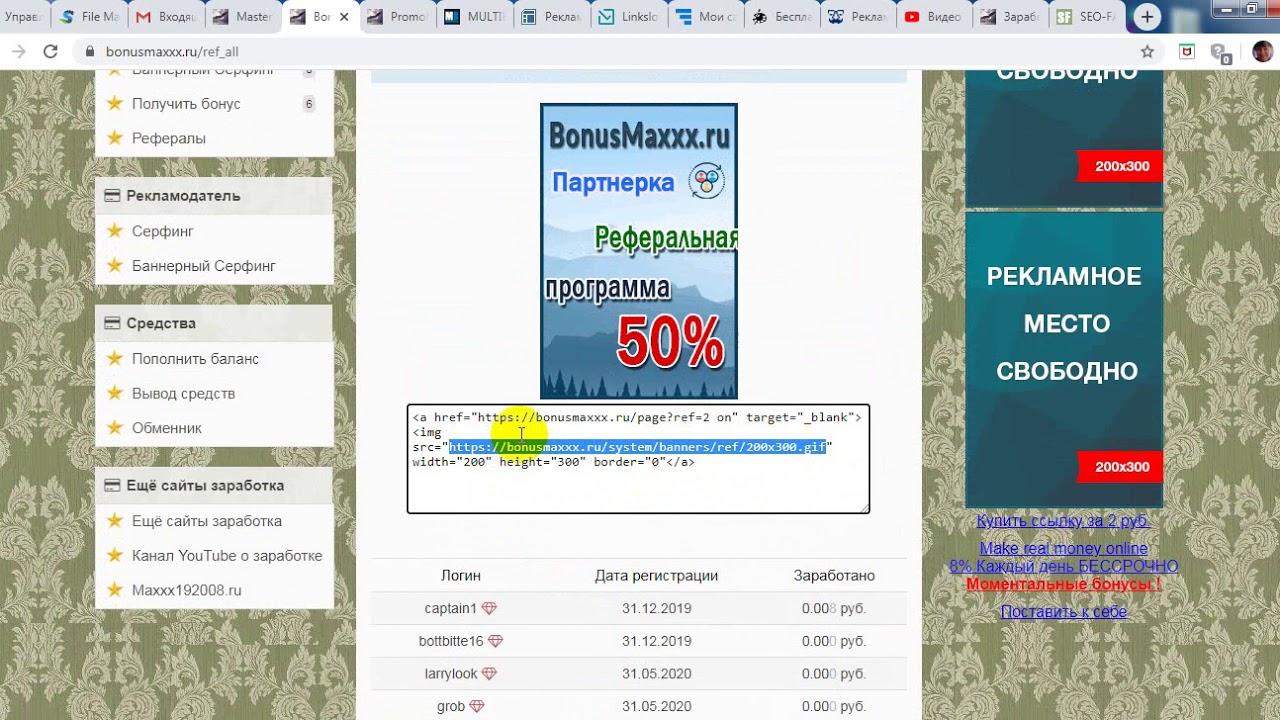Viewport: 1280px width, 720px height.
Task: Go forward in browser history
Action: [18, 52]
